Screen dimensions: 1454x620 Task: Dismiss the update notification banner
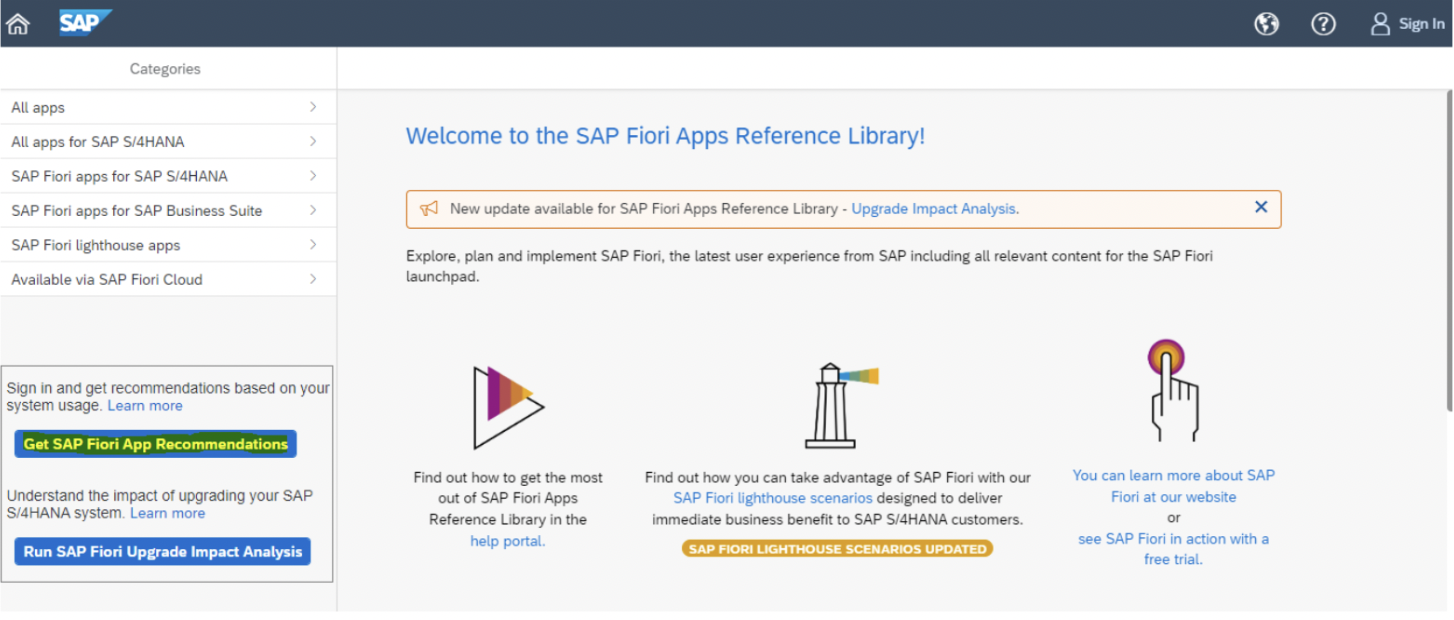(x=1261, y=207)
